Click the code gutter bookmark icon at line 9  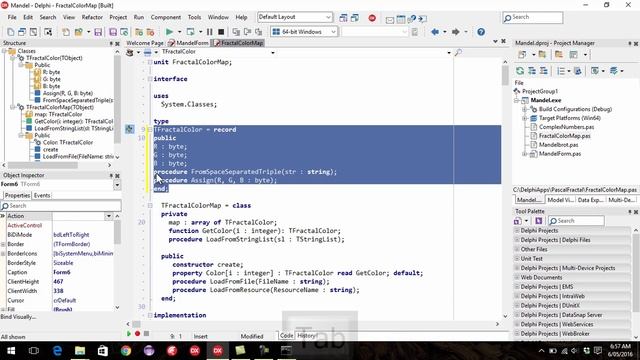(x=130, y=129)
